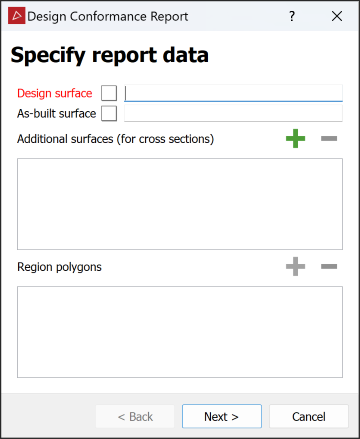This screenshot has height=439, width=360.
Task: Close the Design Conformance Report dialog
Action: [x=337, y=16]
